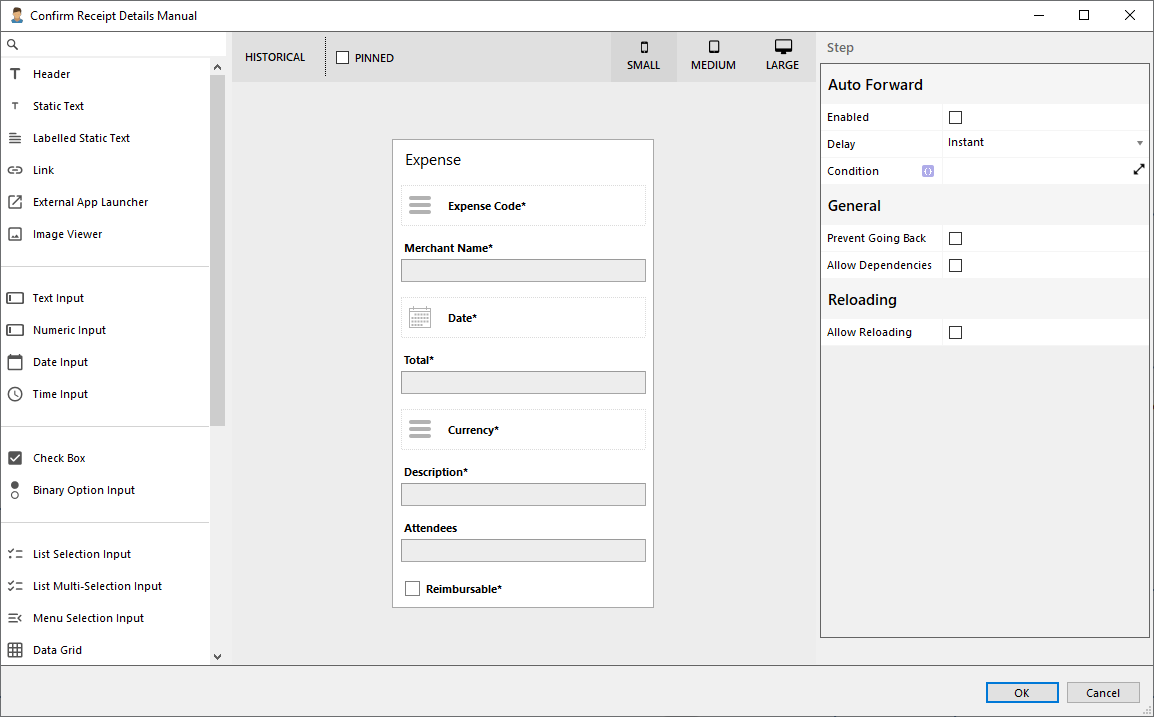This screenshot has width=1154, height=717.
Task: Enable the Auto Forward checkbox
Action: pos(955,117)
